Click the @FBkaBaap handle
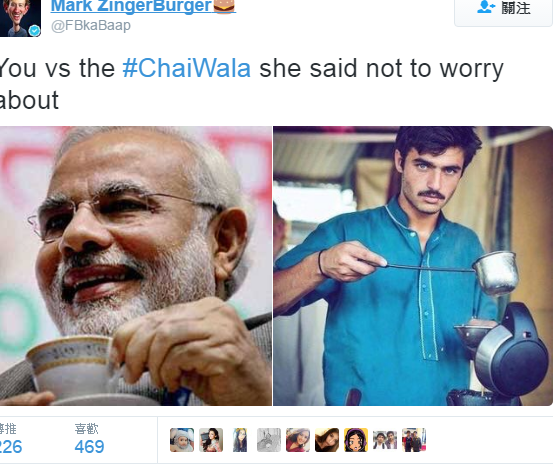Viewport: 553px width, 465px height. coord(91,26)
